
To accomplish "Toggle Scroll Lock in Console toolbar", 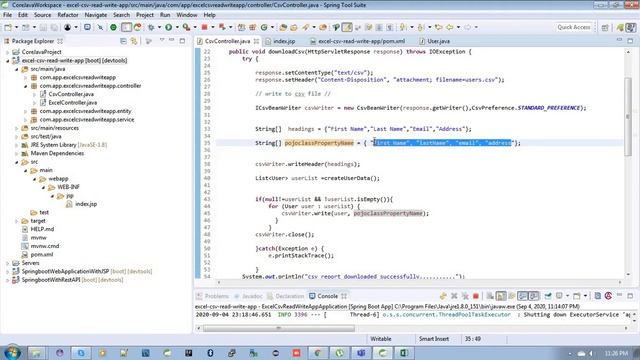I will point(501,296).
